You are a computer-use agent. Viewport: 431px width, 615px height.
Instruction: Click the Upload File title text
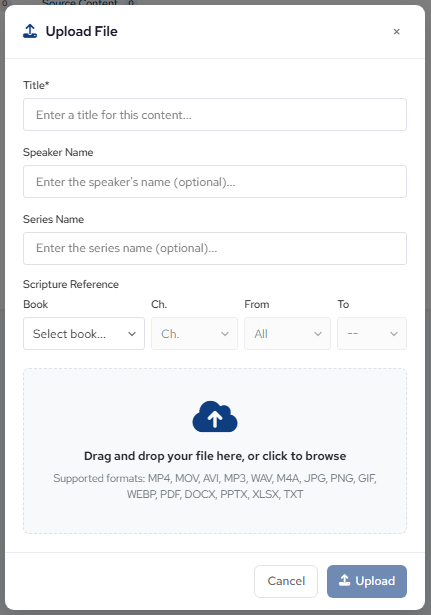(x=82, y=31)
